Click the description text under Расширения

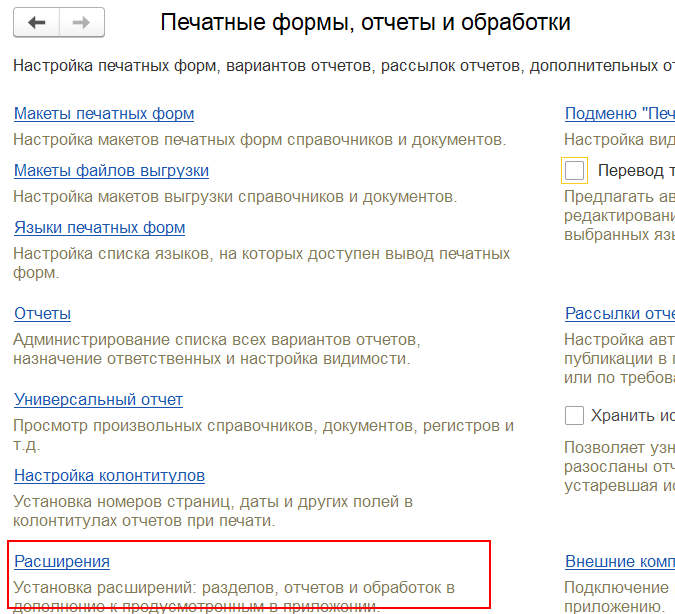[x=234, y=587]
